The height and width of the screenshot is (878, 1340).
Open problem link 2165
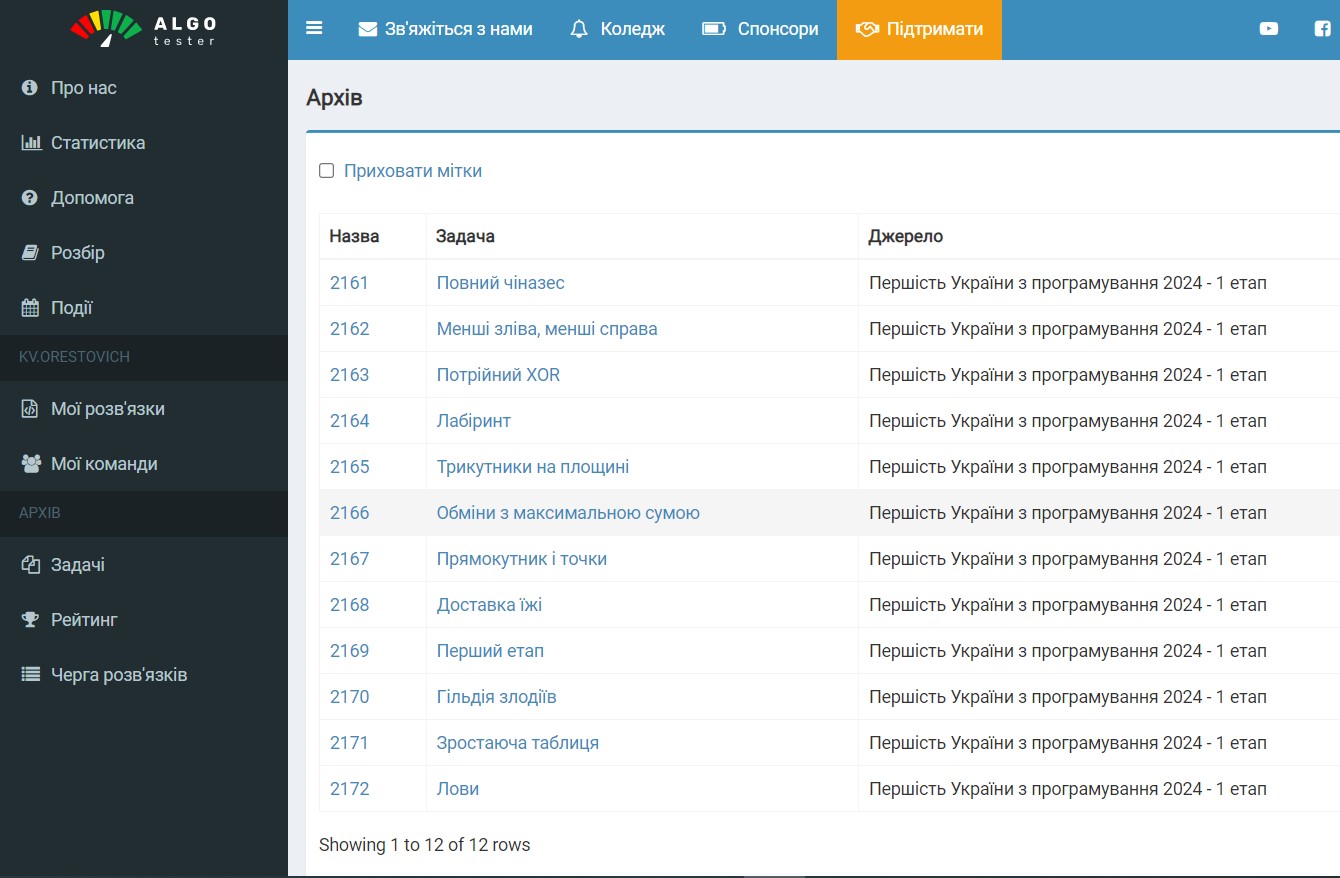[349, 467]
